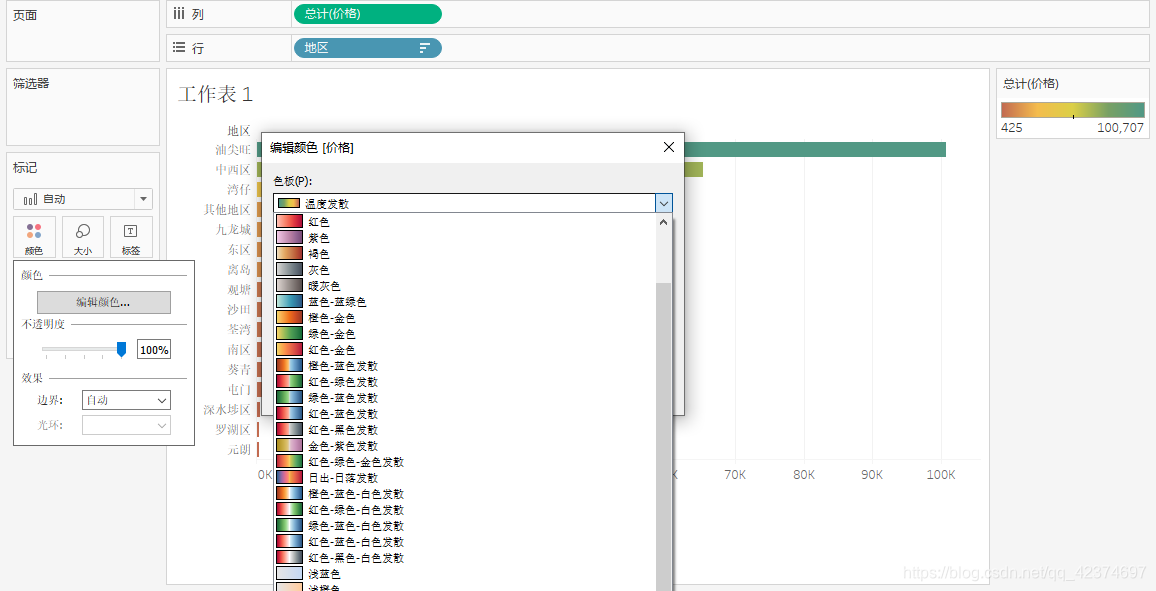1156x591 pixels.
Task: Select the 罗湖区 row label
Action: [233, 429]
